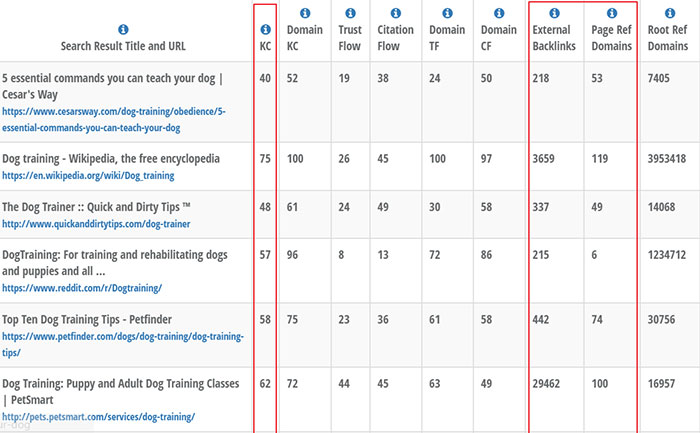Click info icon above Root Ref Domains
The height and width of the screenshot is (433, 700).
click(x=667, y=13)
